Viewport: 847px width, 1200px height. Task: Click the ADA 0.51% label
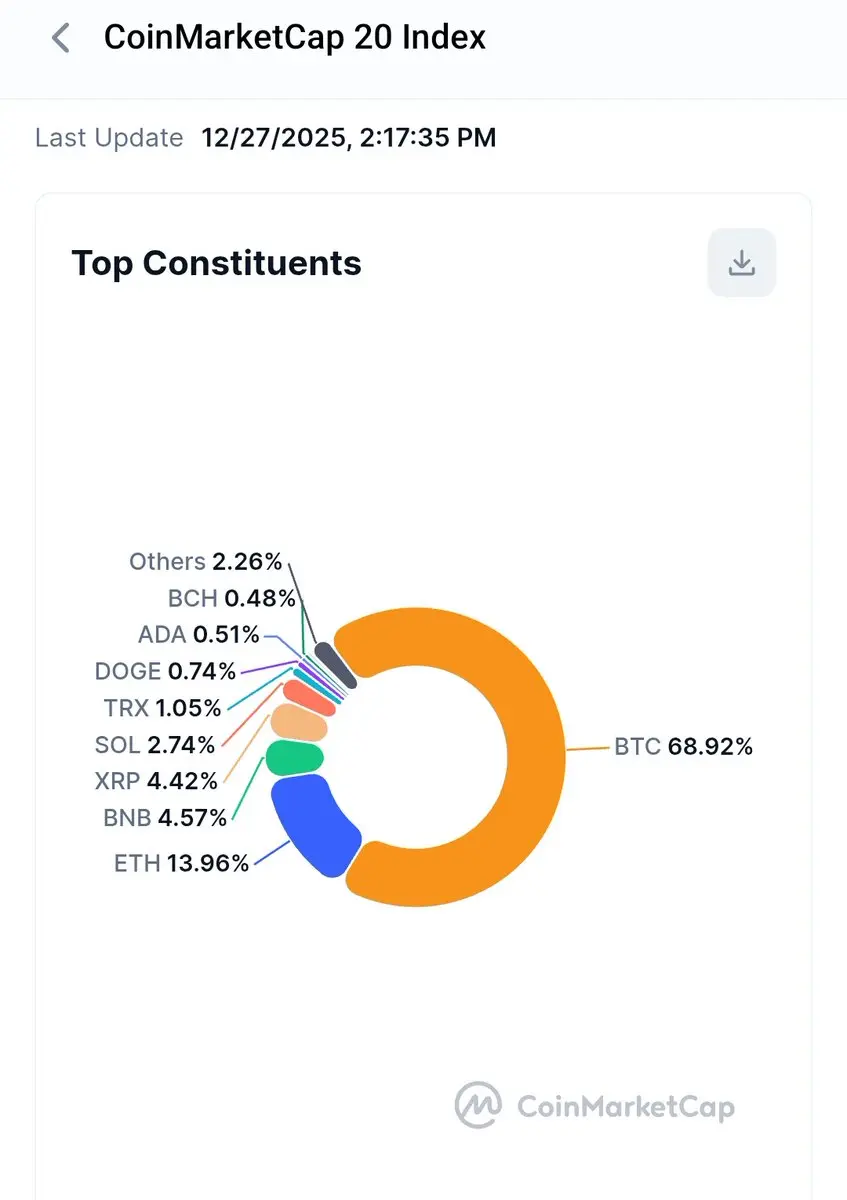pos(198,634)
